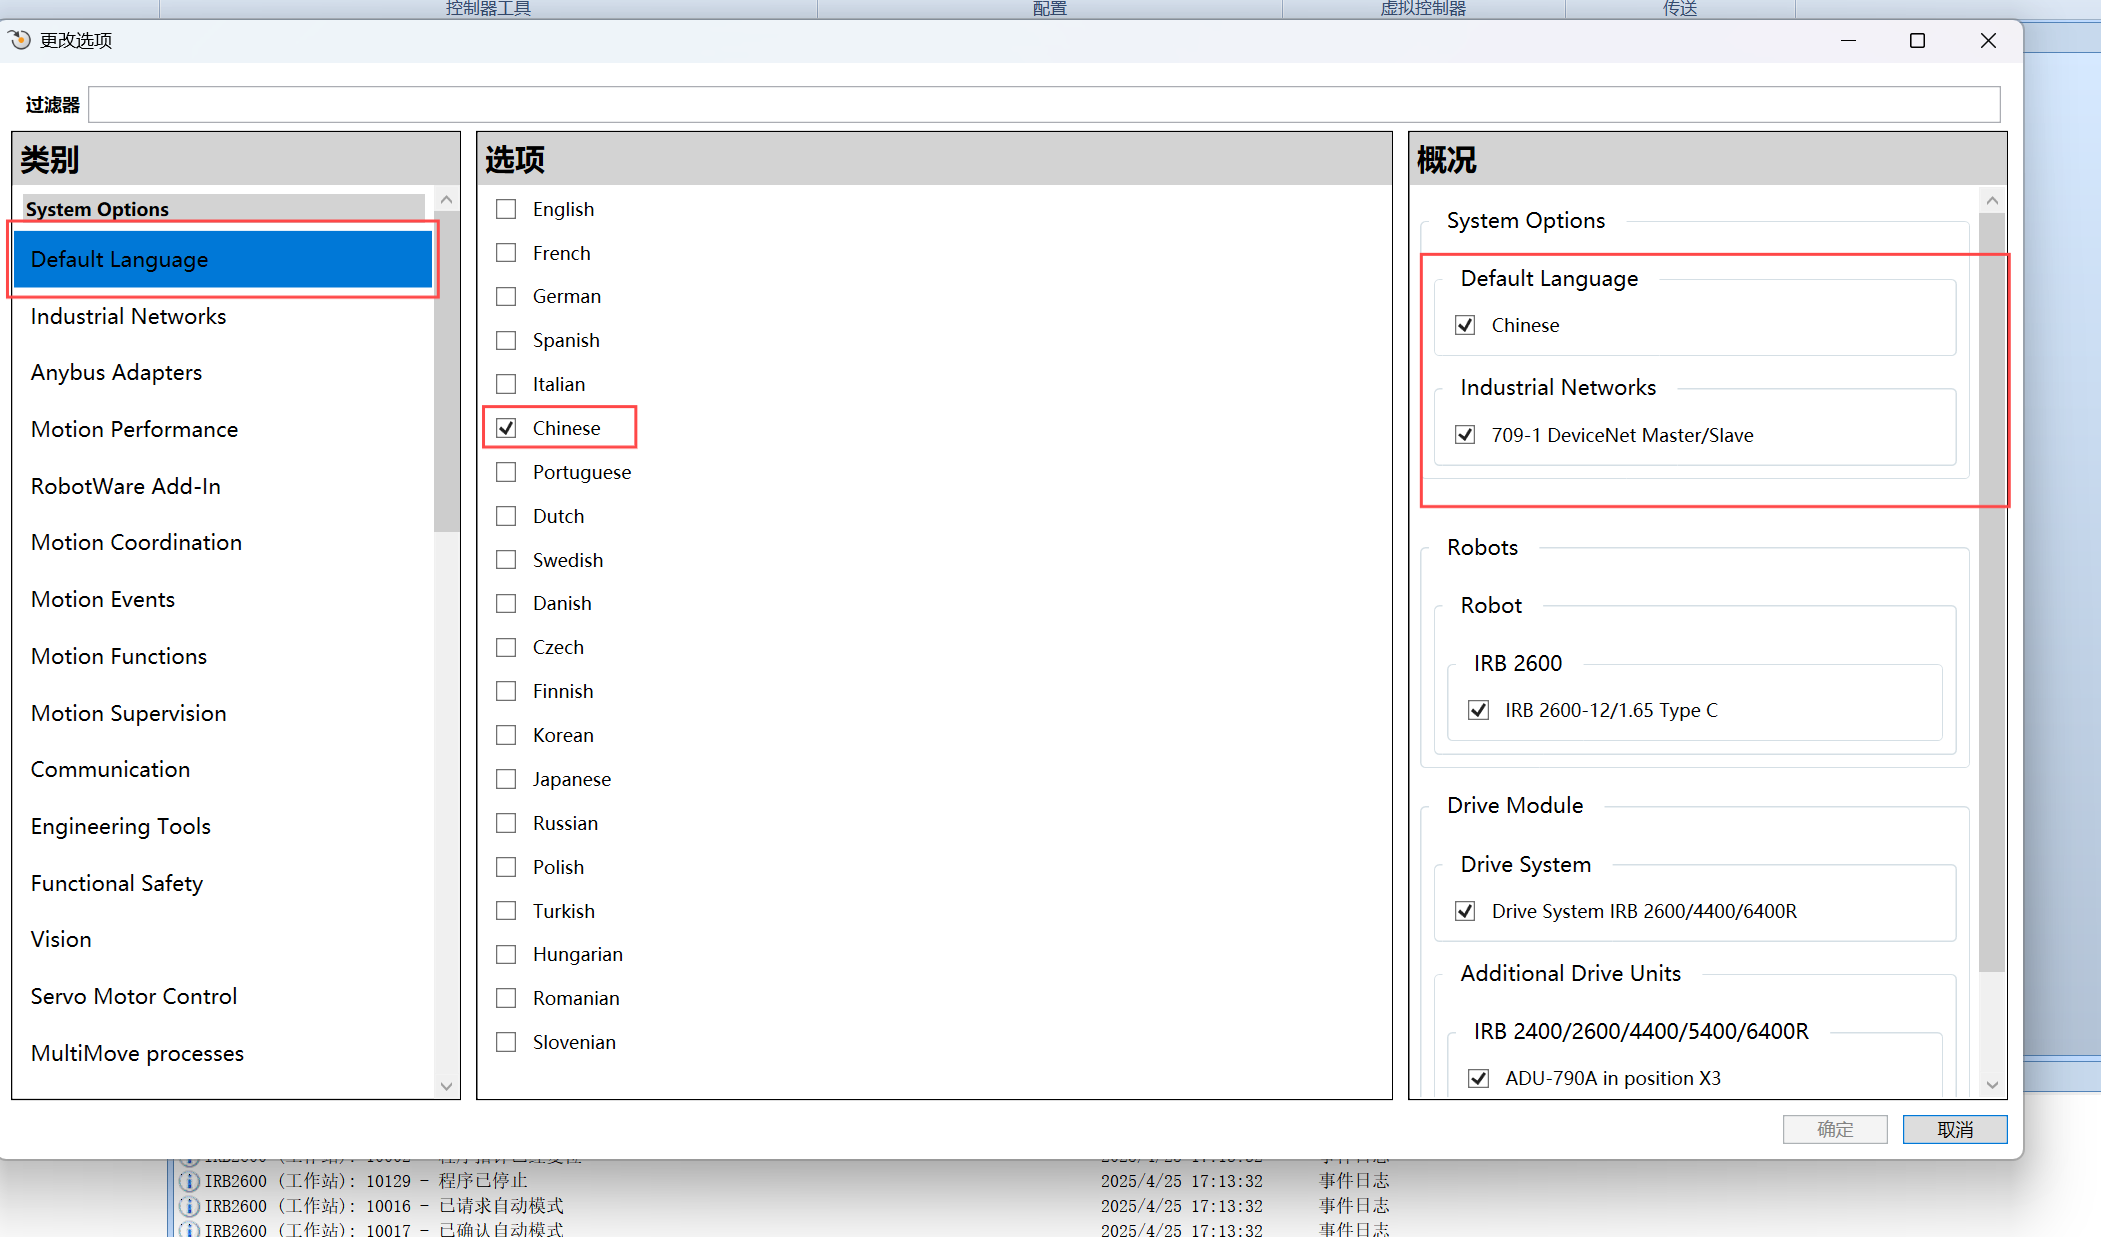This screenshot has width=2101, height=1237.
Task: Select Industrial Networks category
Action: [x=128, y=316]
